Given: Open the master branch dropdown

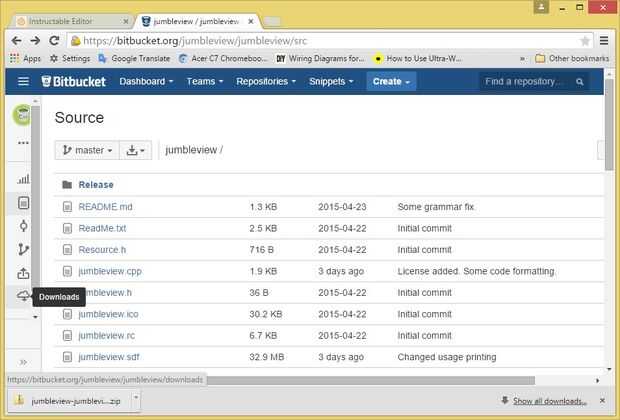Looking at the screenshot, I should click(x=87, y=150).
